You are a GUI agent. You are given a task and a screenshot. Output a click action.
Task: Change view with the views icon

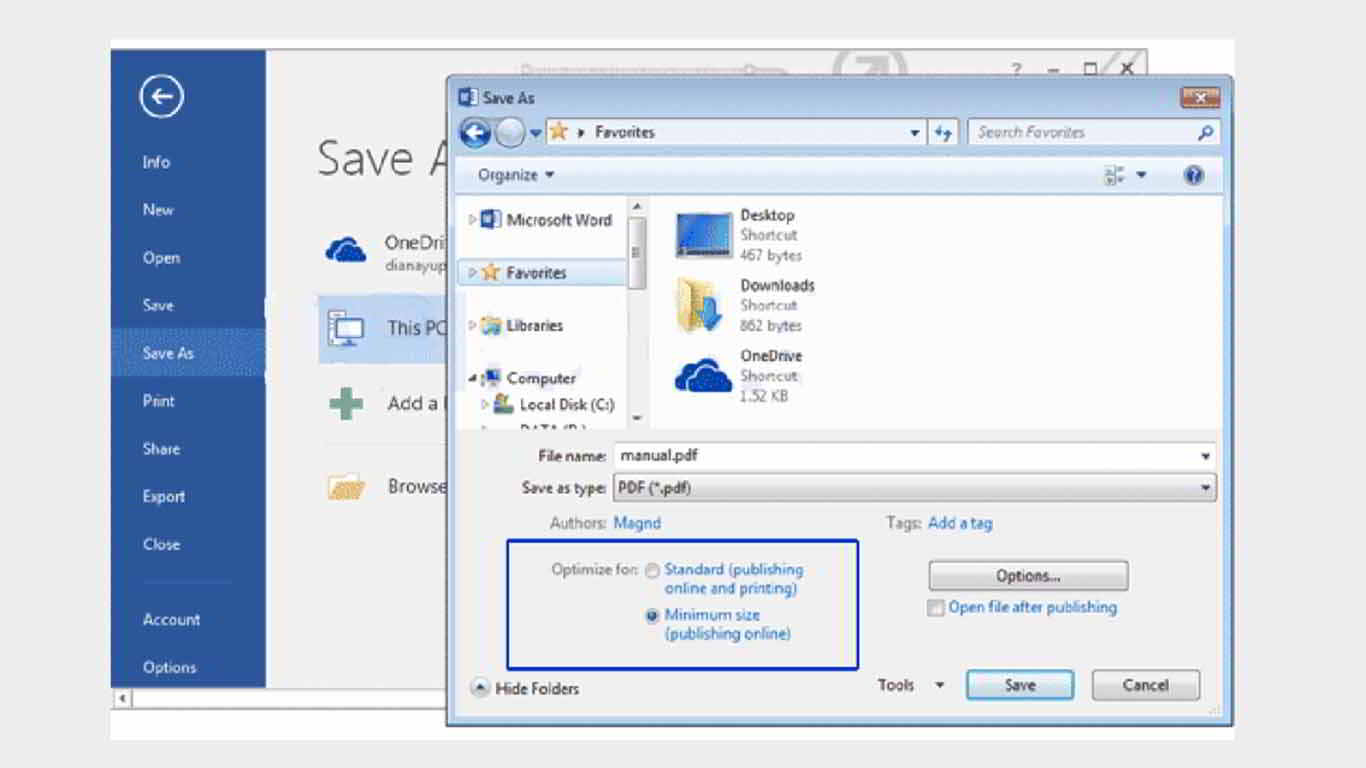point(1114,175)
